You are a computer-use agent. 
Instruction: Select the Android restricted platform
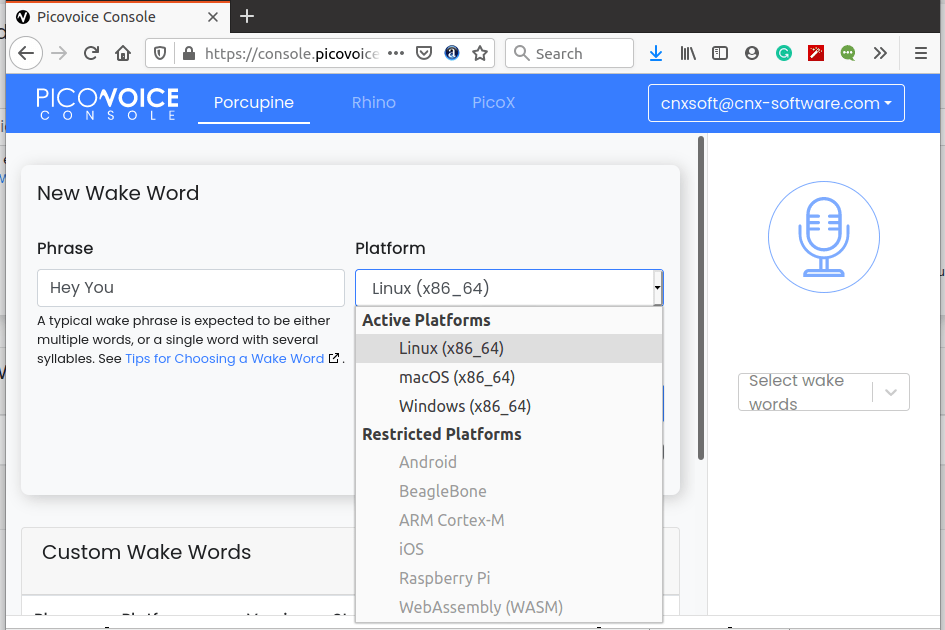(x=509, y=462)
